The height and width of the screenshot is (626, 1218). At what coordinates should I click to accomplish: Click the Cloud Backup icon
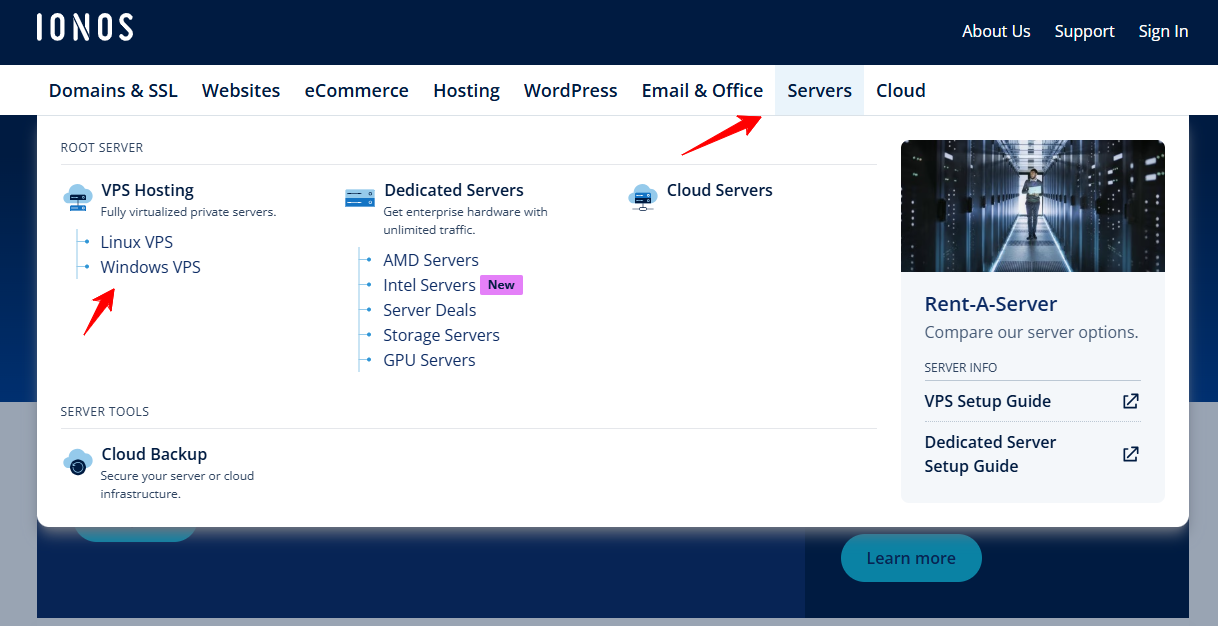[78, 461]
